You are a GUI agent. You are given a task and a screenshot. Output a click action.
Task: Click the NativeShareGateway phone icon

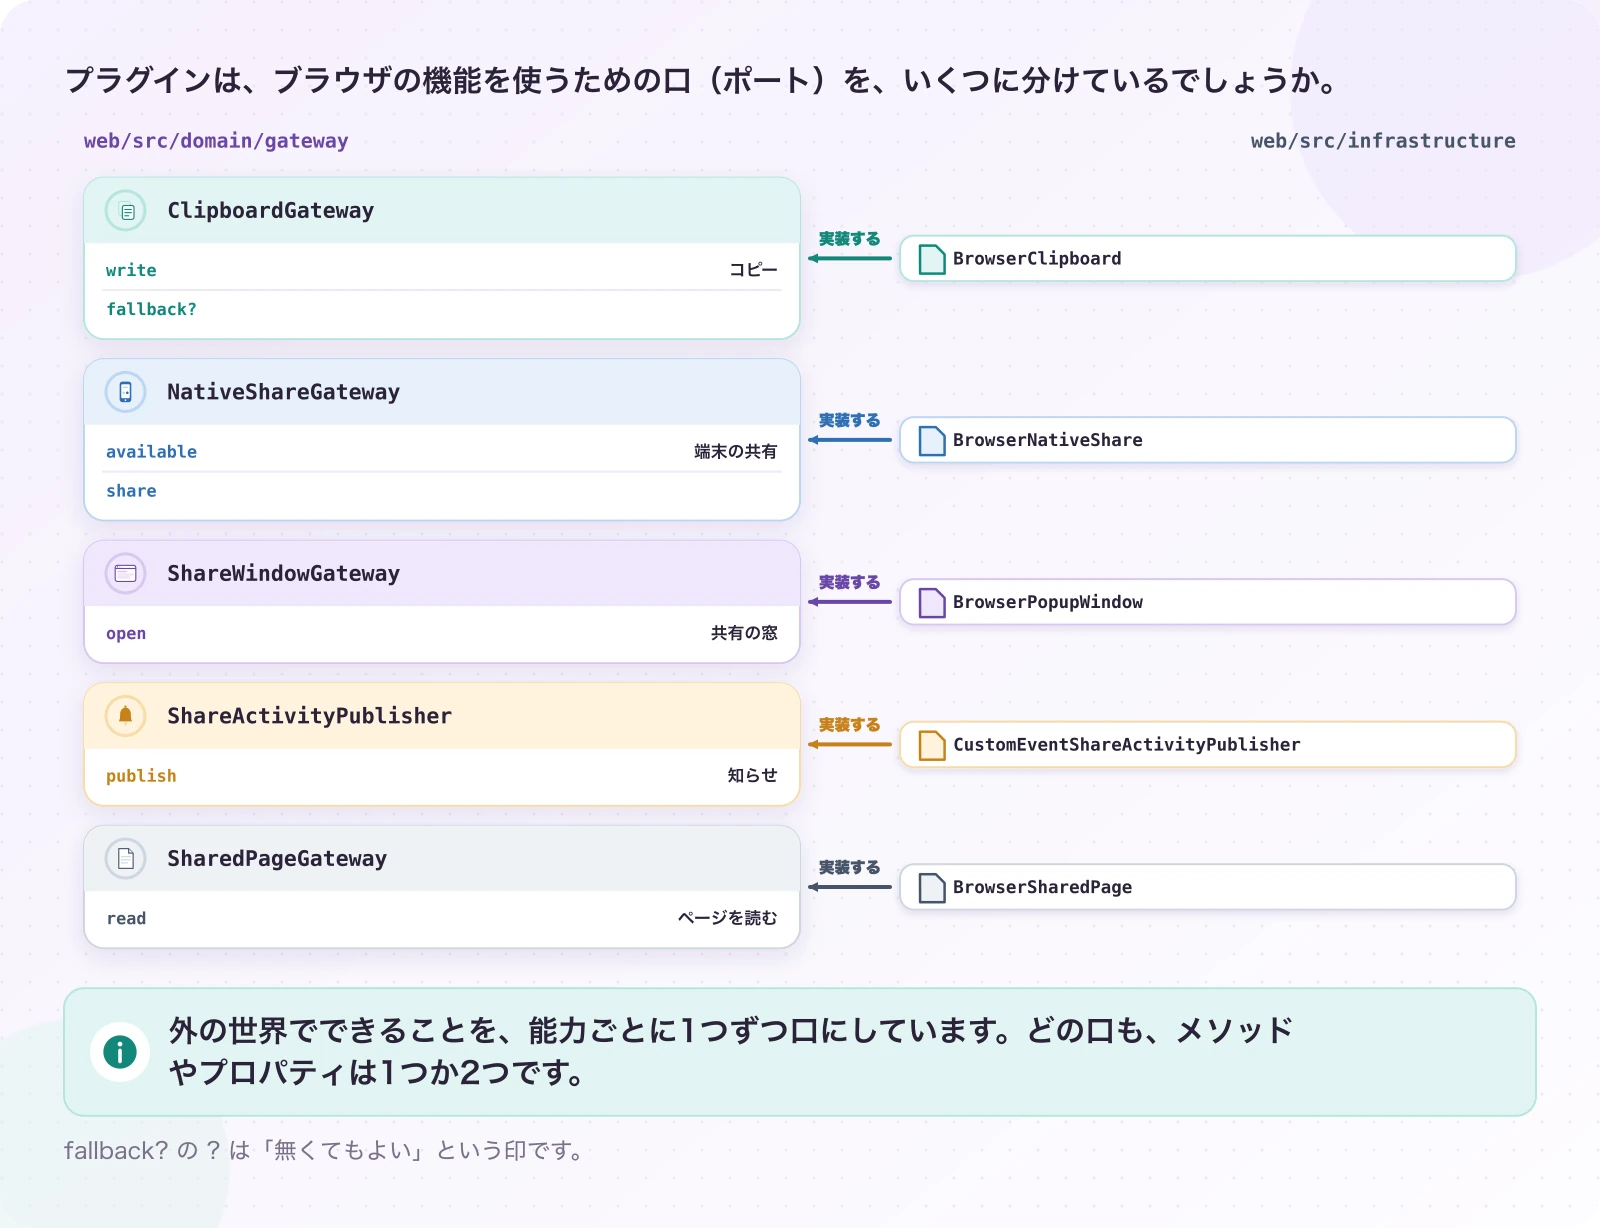126,392
